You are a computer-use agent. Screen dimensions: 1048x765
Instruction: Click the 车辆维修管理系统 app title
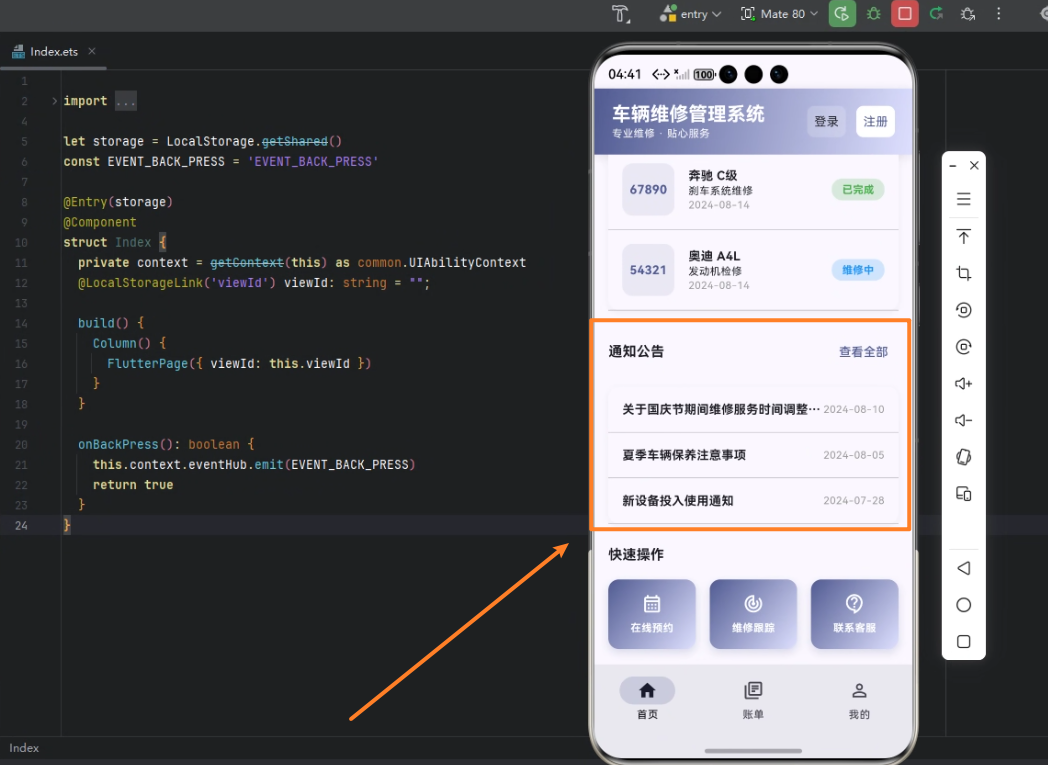pos(688,114)
